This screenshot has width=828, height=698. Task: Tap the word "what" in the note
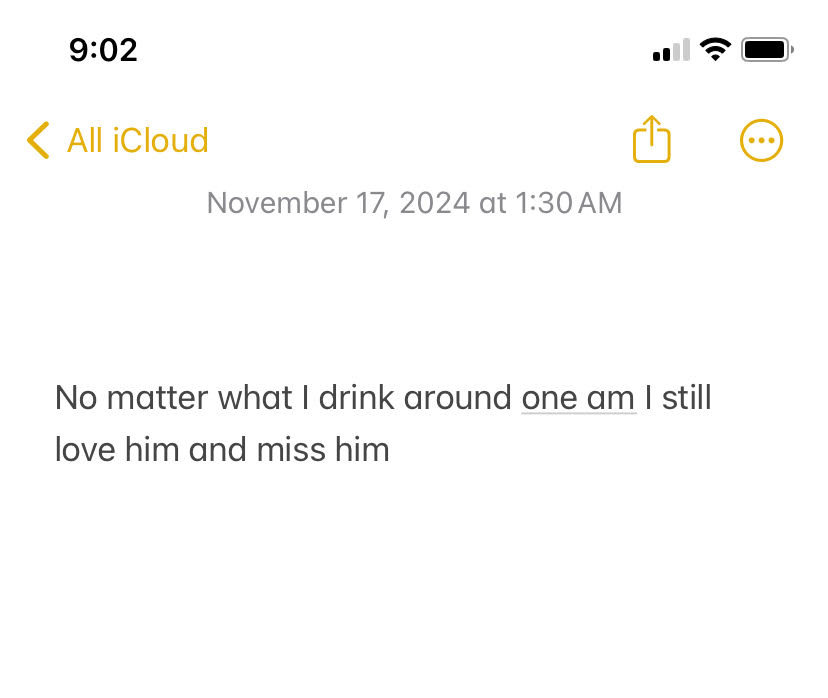pyautogui.click(x=256, y=398)
